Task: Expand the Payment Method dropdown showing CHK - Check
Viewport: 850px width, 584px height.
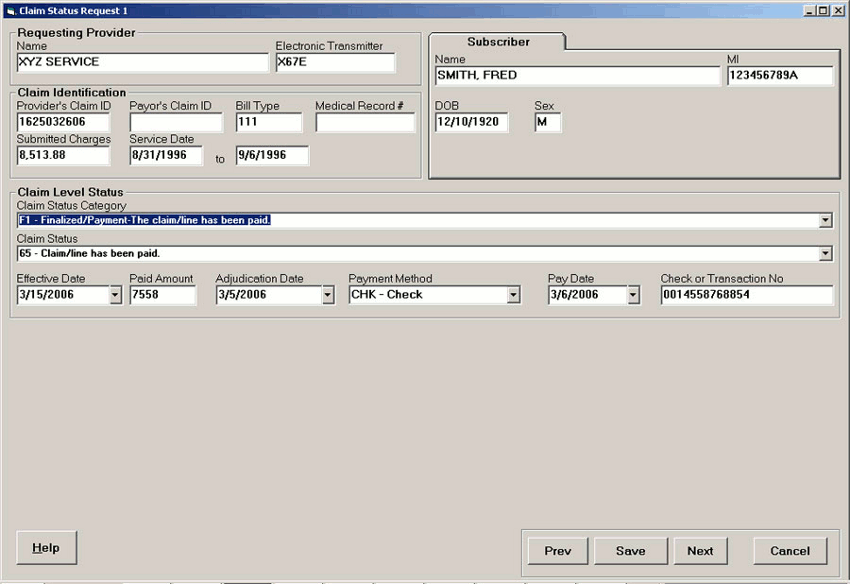Action: tap(513, 294)
